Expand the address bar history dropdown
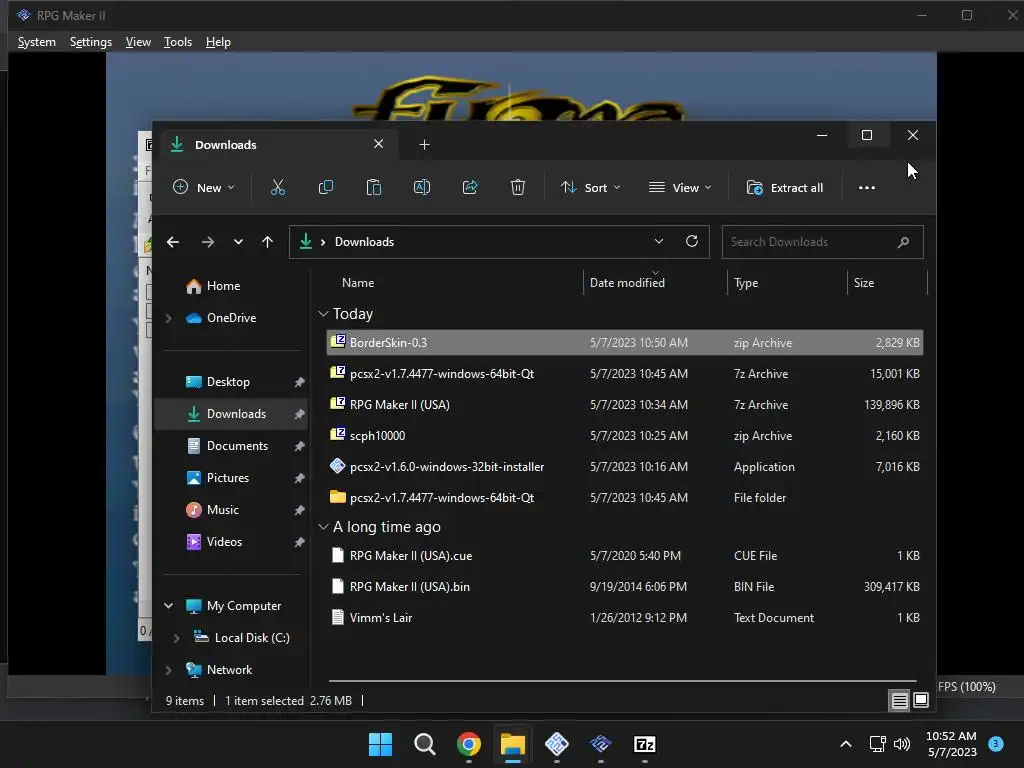The height and width of the screenshot is (768, 1024). coord(659,241)
